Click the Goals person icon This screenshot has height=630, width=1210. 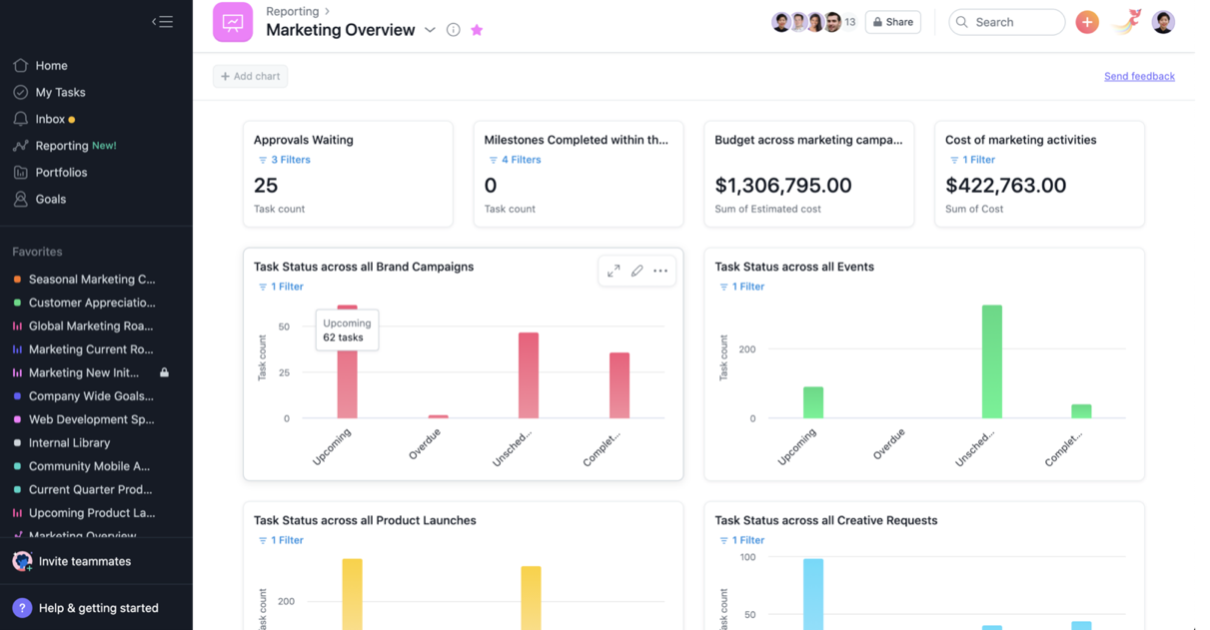point(20,199)
